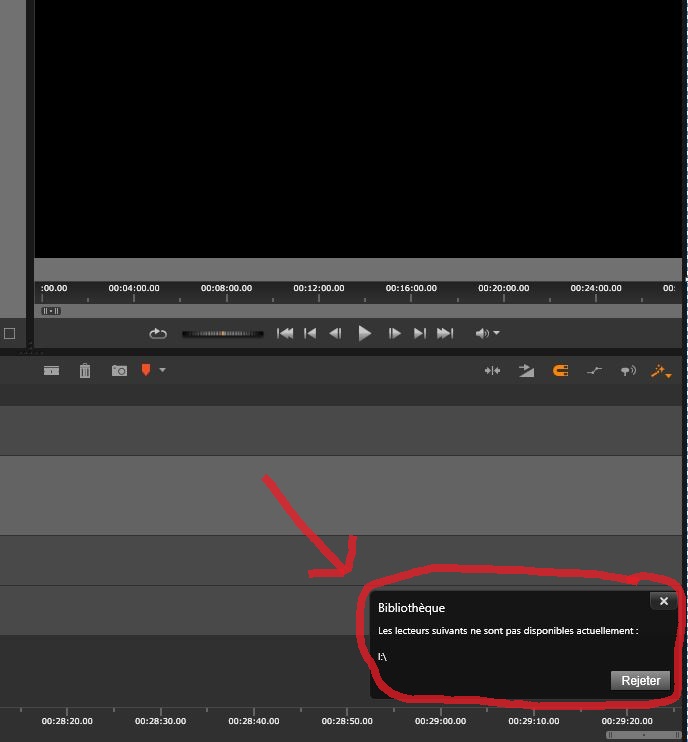
Task: Open the editing mode magic wand menu
Action: 661,371
